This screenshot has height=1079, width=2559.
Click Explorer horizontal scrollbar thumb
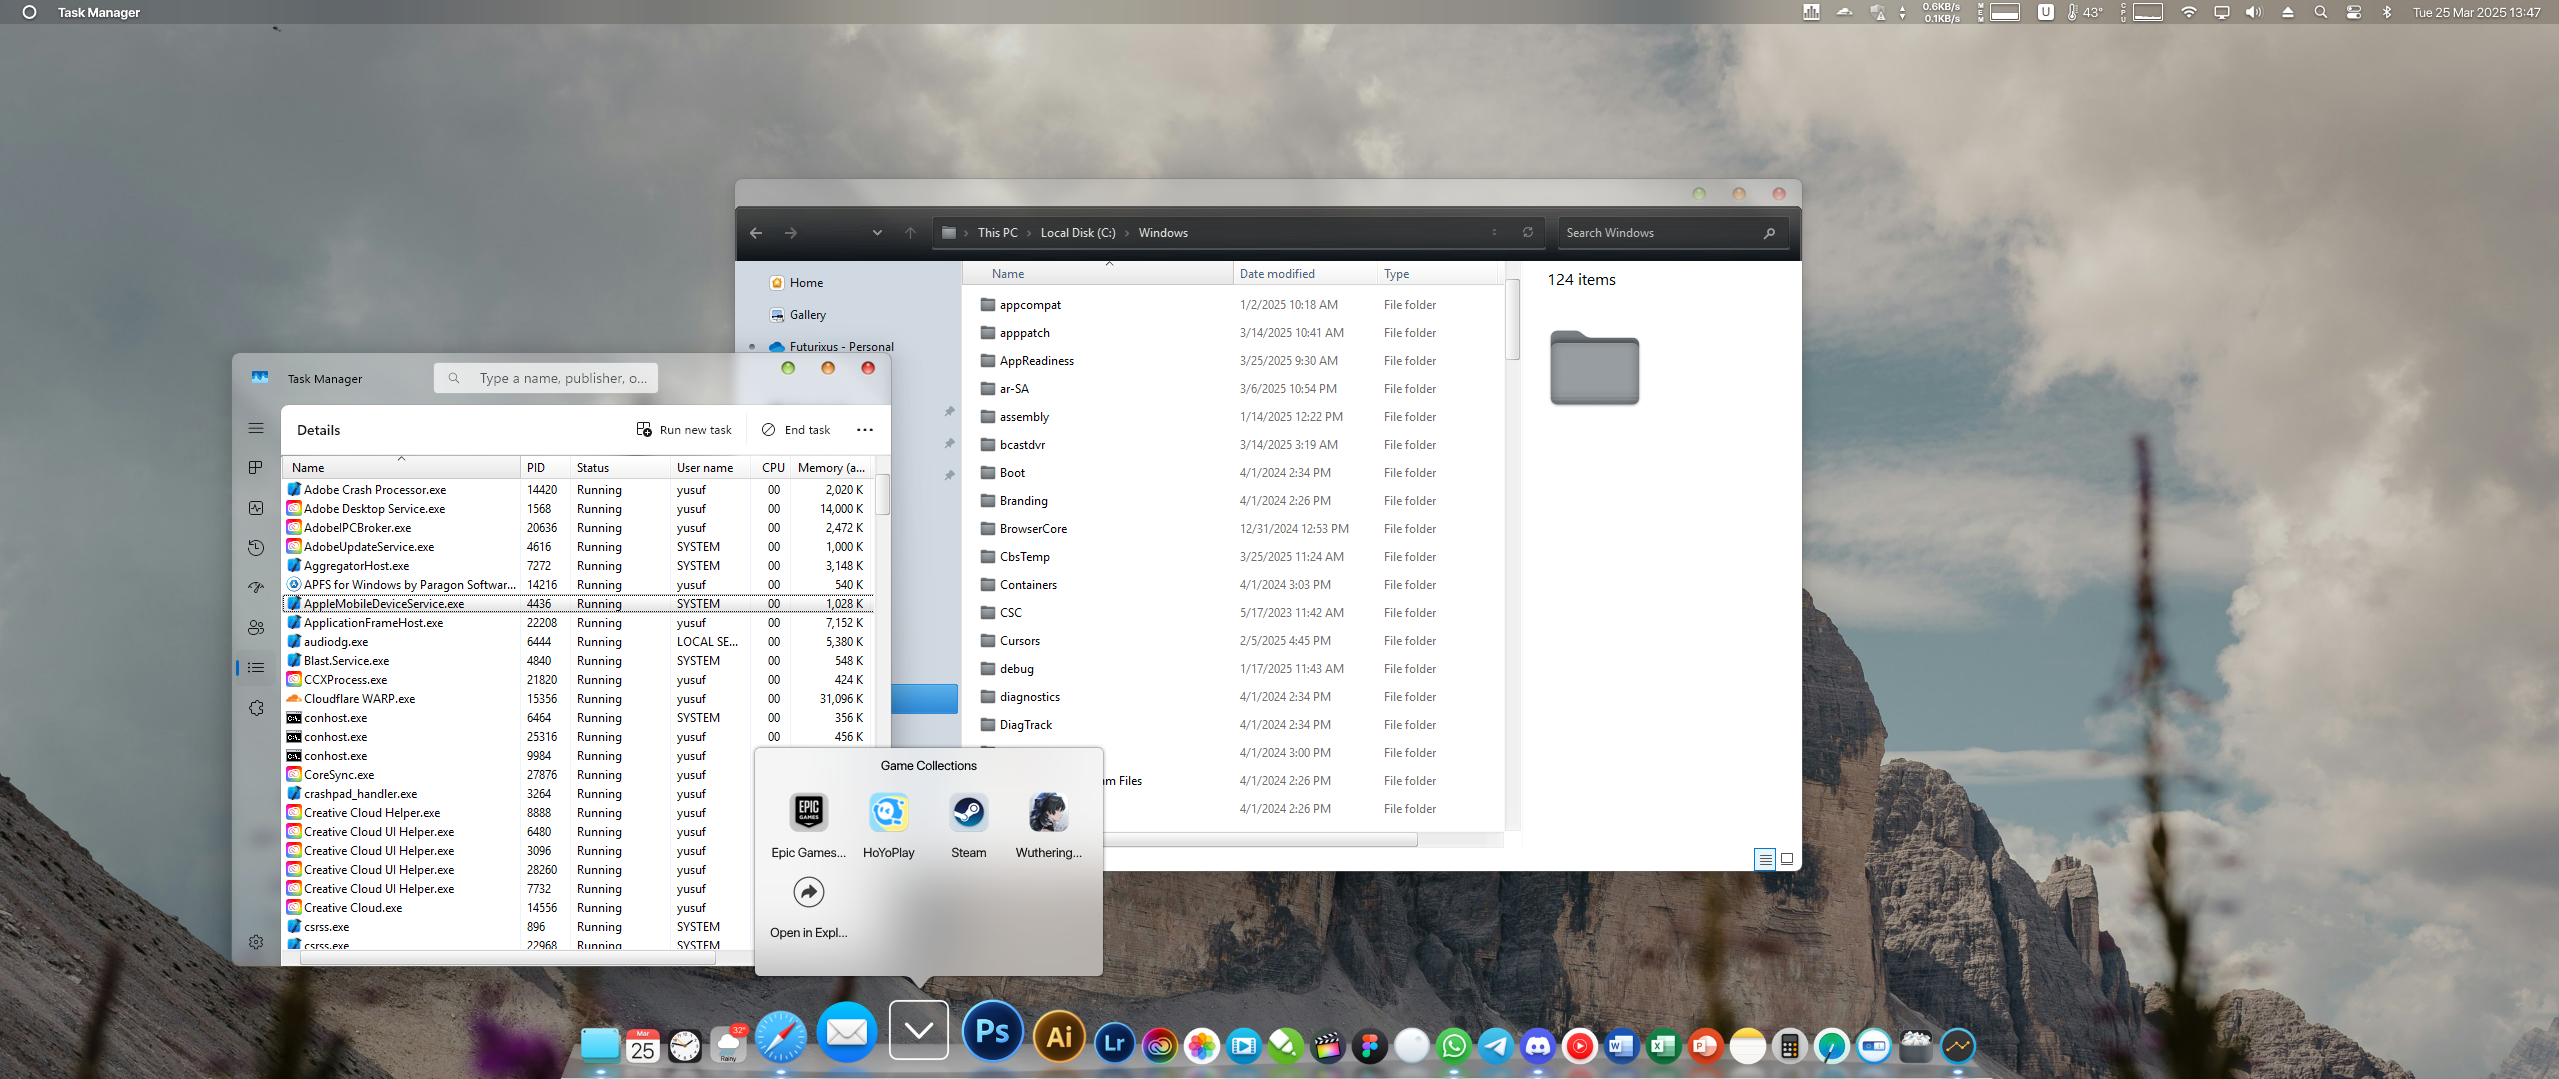click(1260, 841)
